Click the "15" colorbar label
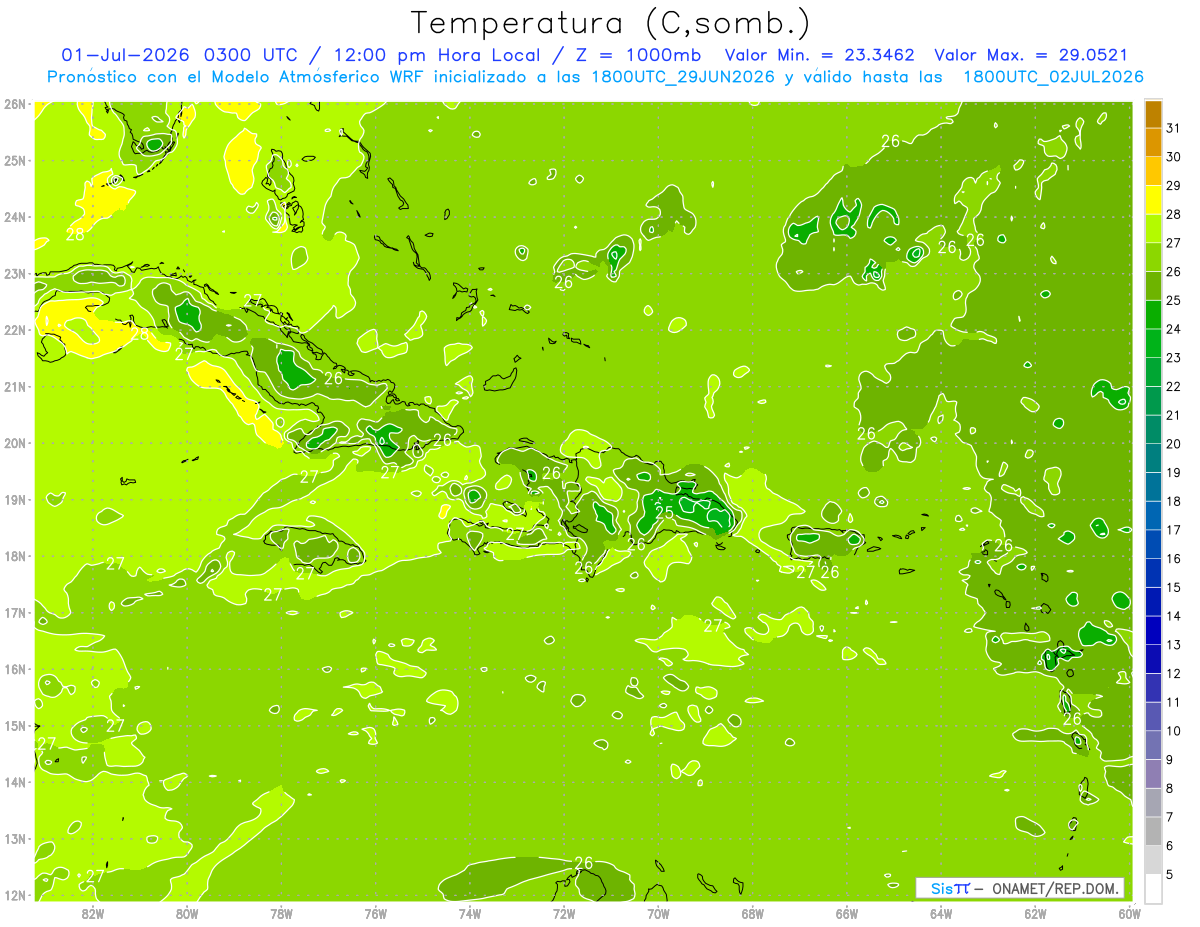1200x927 pixels. (x=1173, y=587)
